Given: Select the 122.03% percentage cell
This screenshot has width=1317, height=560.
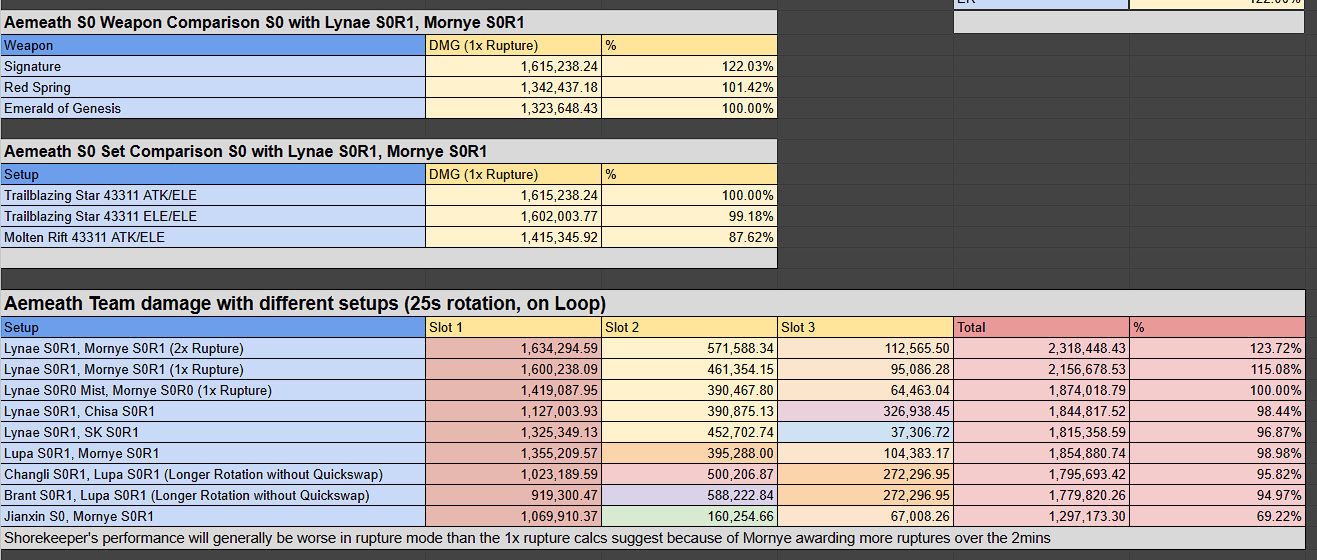Looking at the screenshot, I should [690, 66].
